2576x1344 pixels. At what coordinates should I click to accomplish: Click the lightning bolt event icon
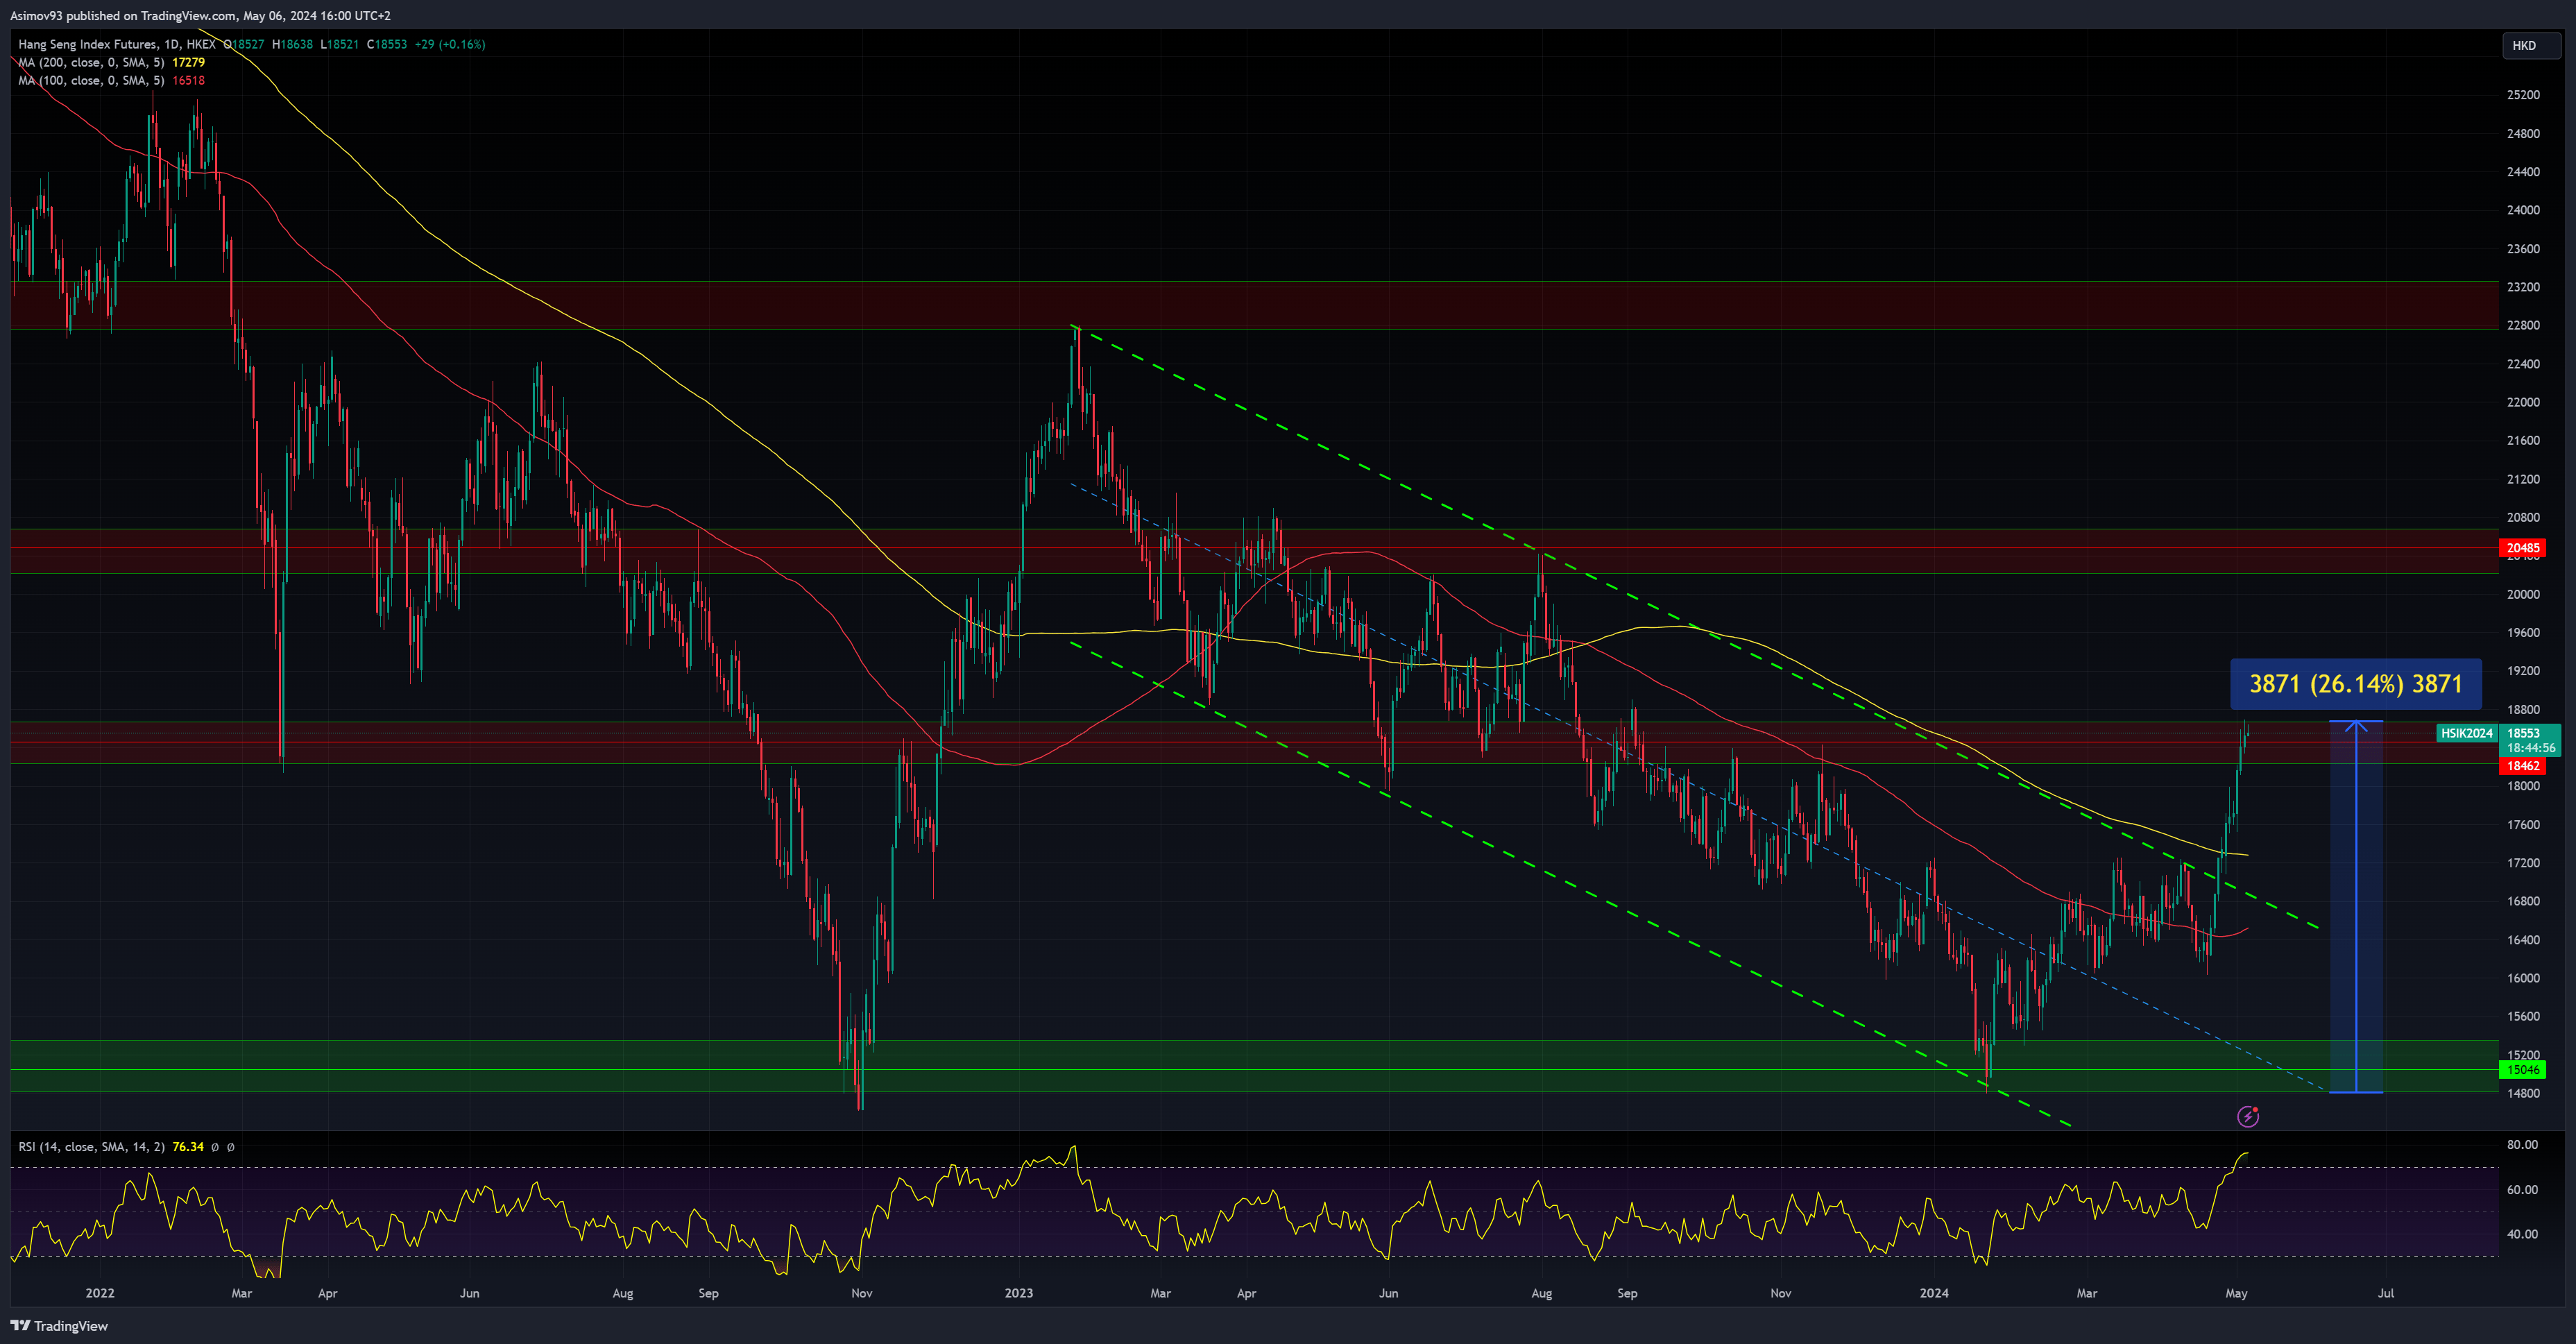pos(2248,1116)
